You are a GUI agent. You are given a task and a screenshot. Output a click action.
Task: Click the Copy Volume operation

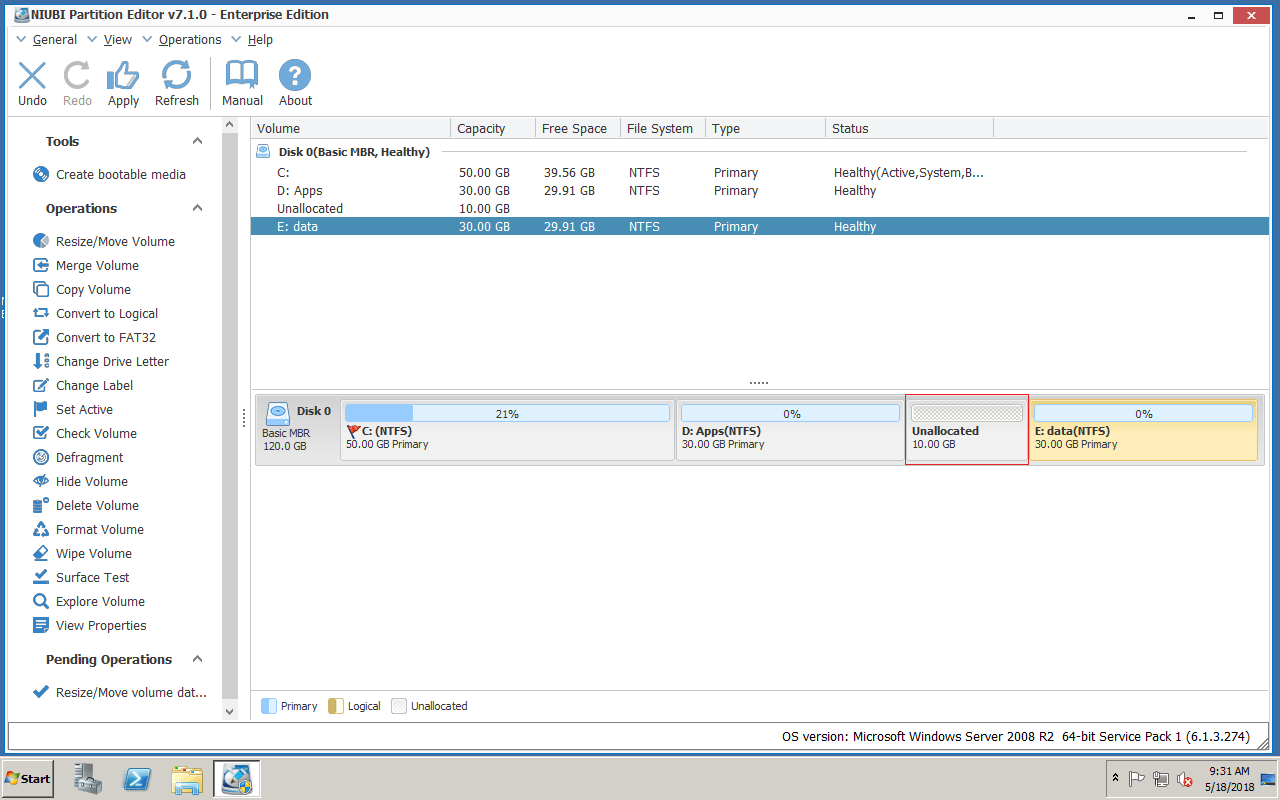point(94,289)
